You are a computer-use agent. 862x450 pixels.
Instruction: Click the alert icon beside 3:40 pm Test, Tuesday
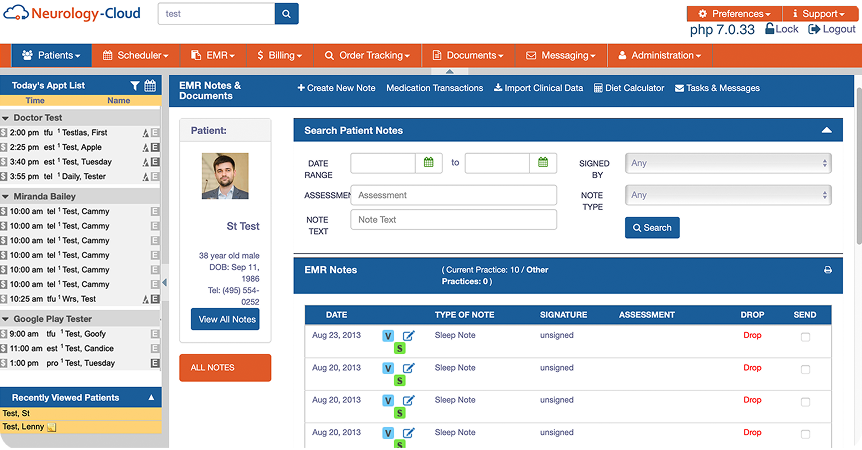pos(146,162)
